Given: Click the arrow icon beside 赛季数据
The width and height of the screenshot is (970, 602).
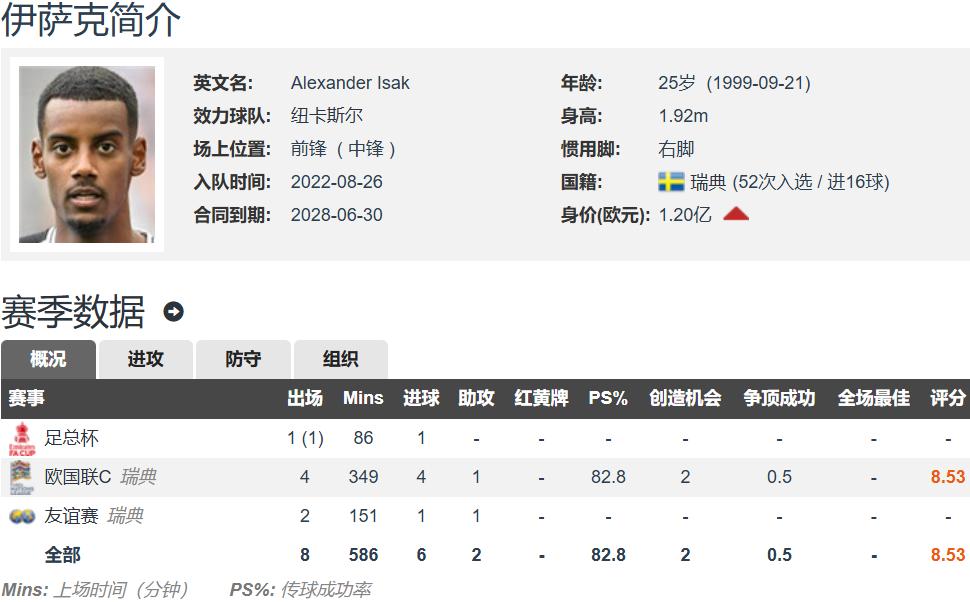Looking at the screenshot, I should 174,312.
